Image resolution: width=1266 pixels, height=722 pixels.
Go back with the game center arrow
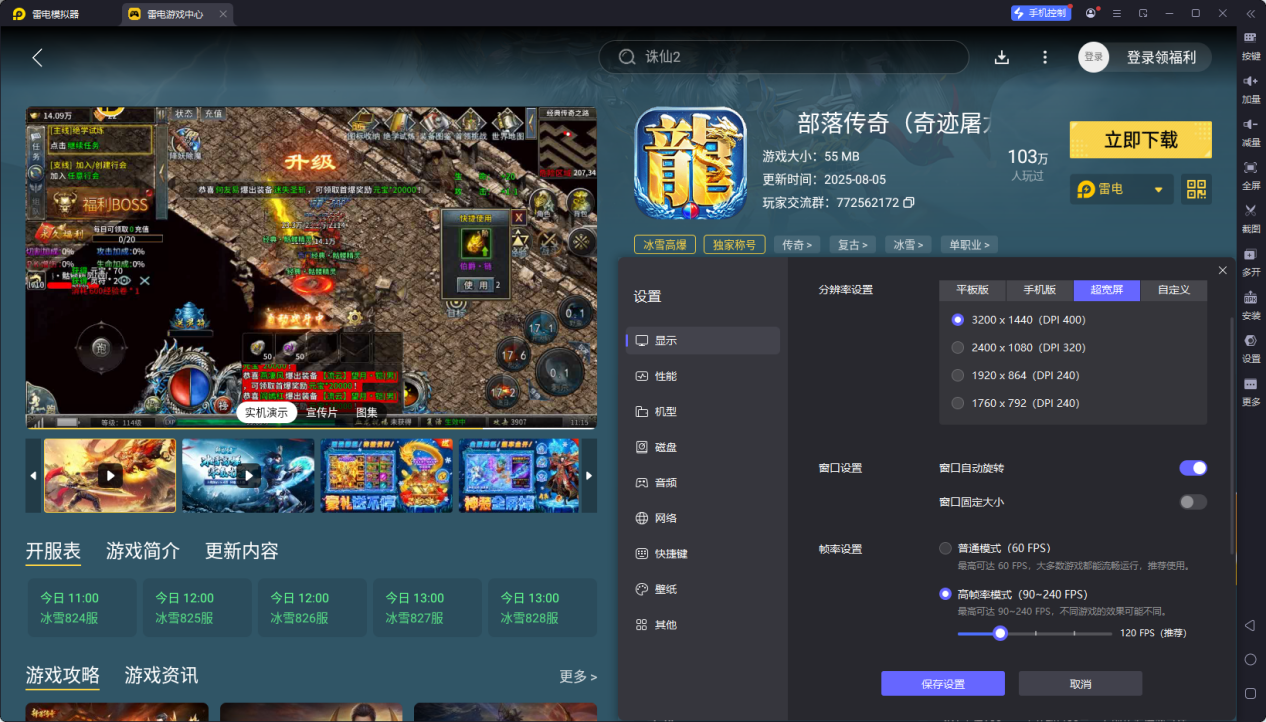(x=37, y=57)
